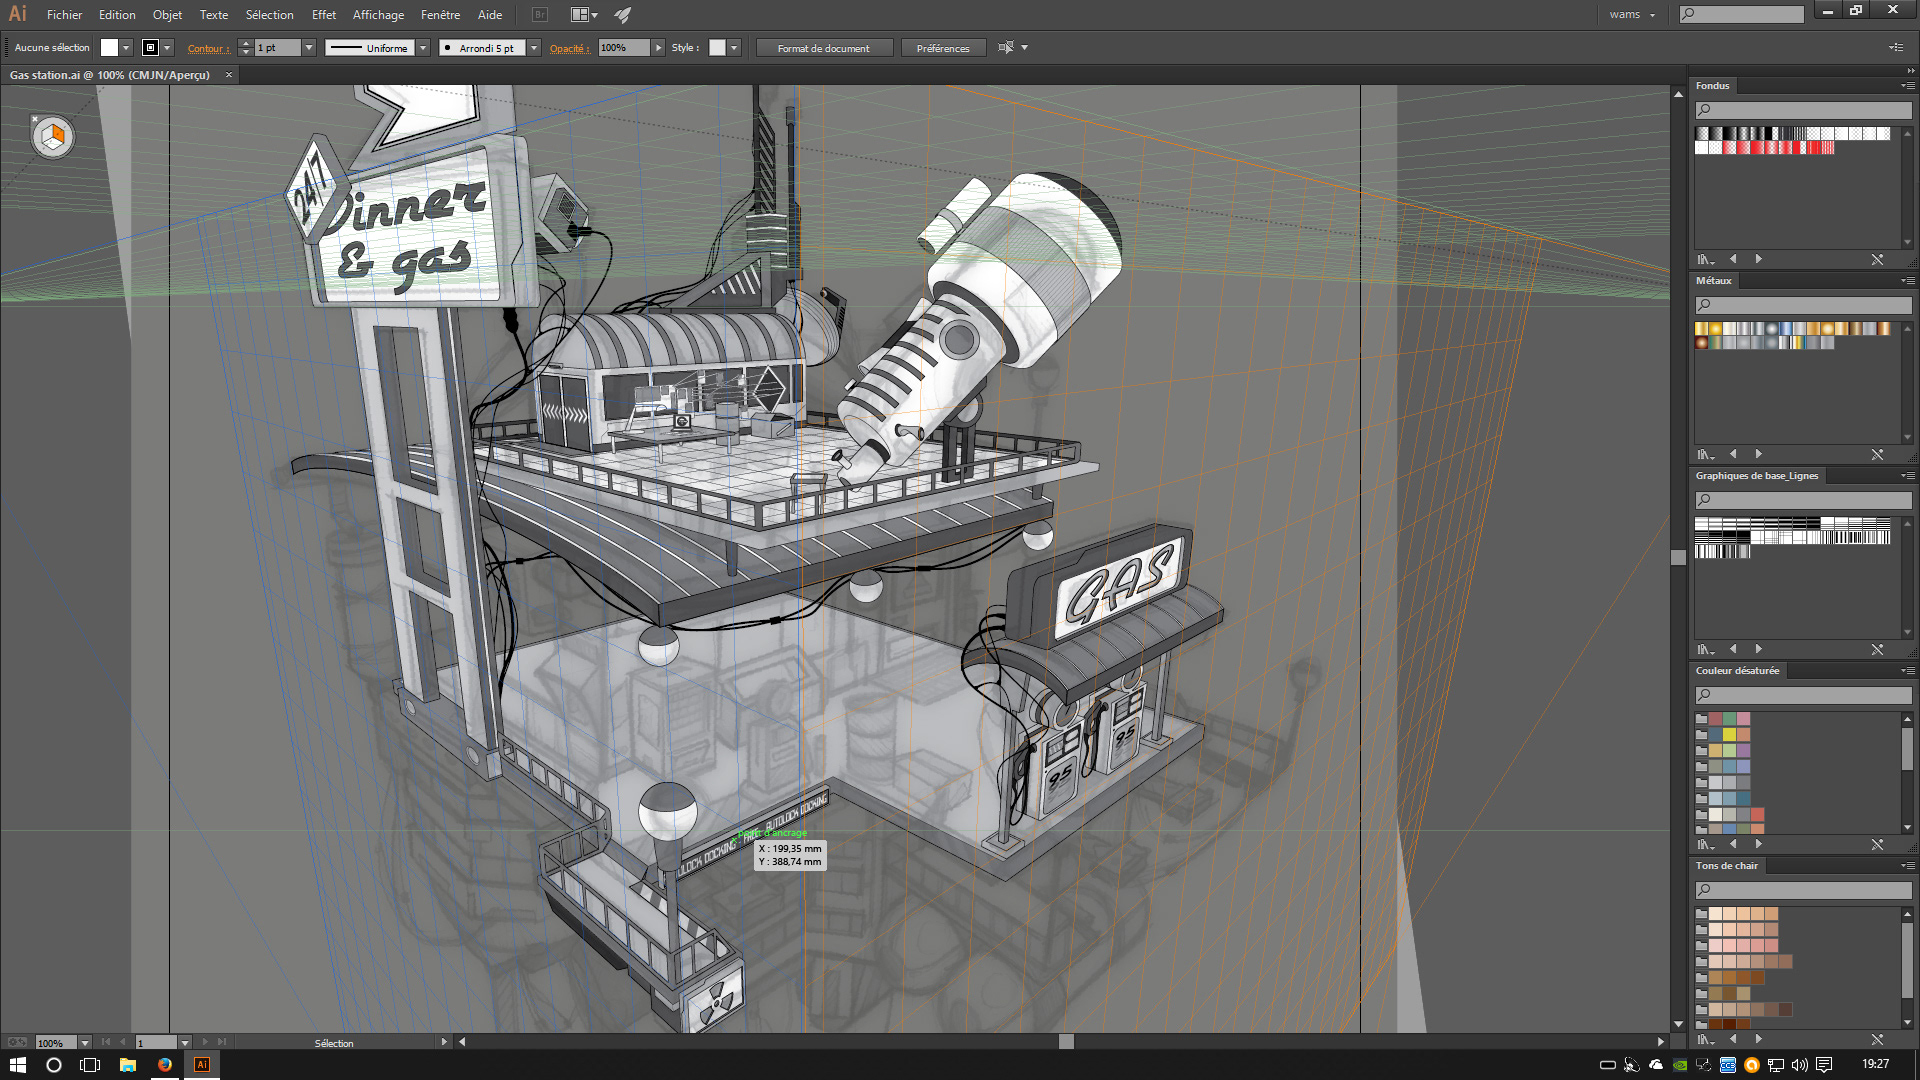Click the align to selection icon in control bar
The height and width of the screenshot is (1080, 1920).
pyautogui.click(x=1006, y=48)
